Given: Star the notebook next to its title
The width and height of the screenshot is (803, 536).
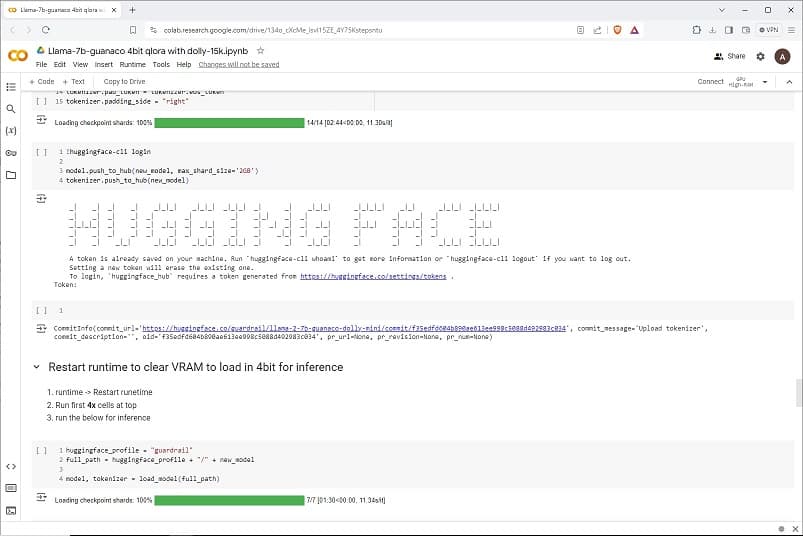Looking at the screenshot, I should click(261, 50).
